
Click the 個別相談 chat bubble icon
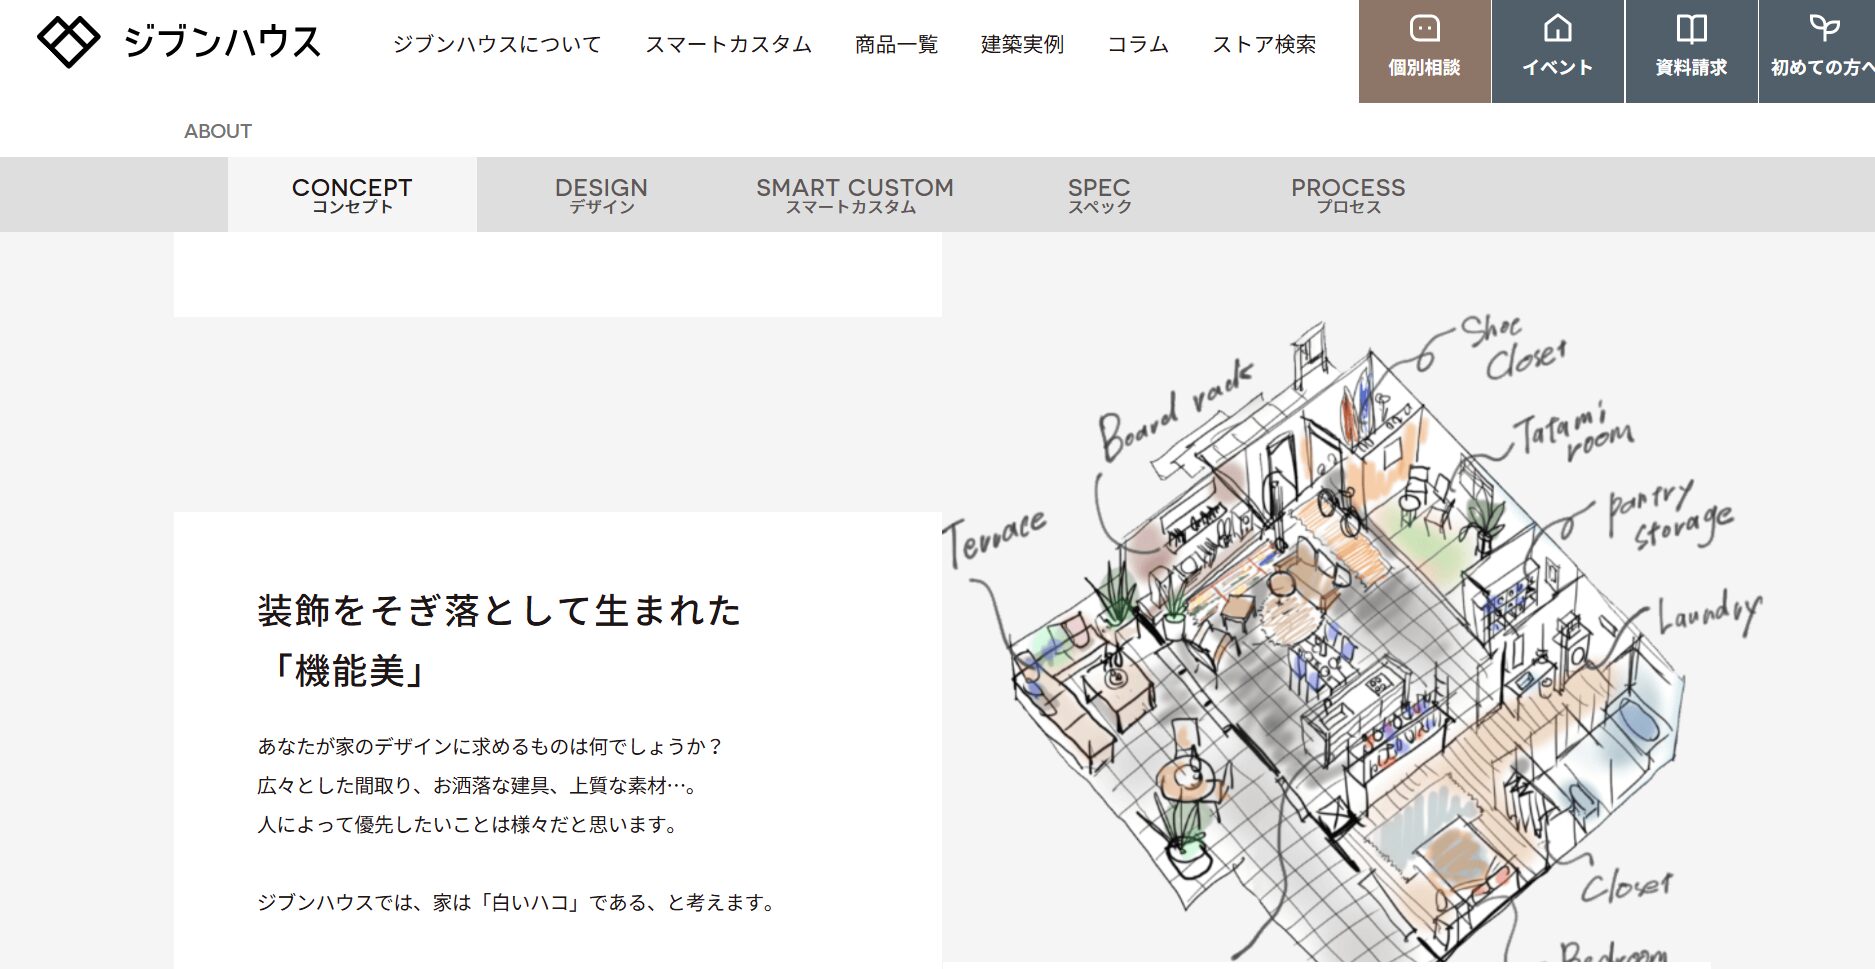(1424, 29)
